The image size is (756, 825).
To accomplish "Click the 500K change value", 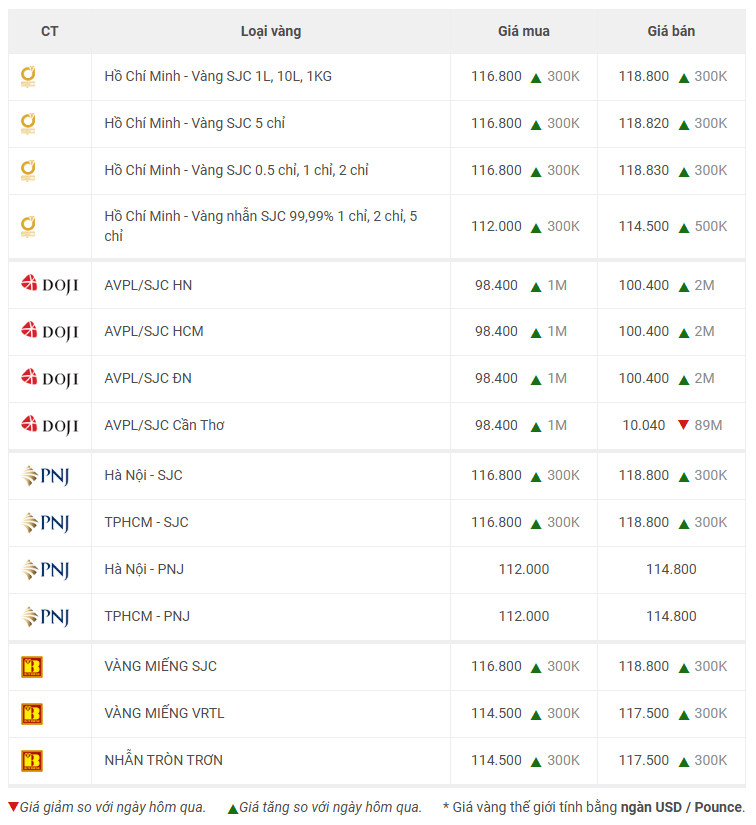I will coord(711,226).
